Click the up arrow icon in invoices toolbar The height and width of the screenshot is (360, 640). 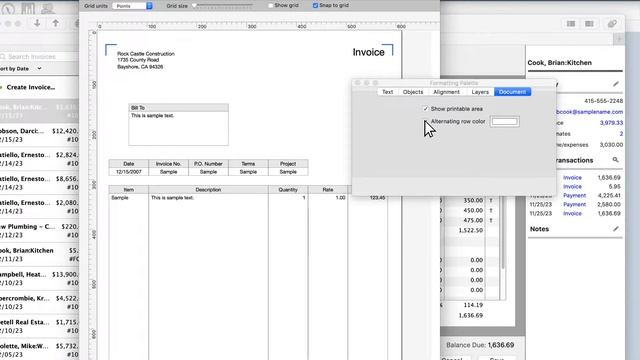[56, 23]
